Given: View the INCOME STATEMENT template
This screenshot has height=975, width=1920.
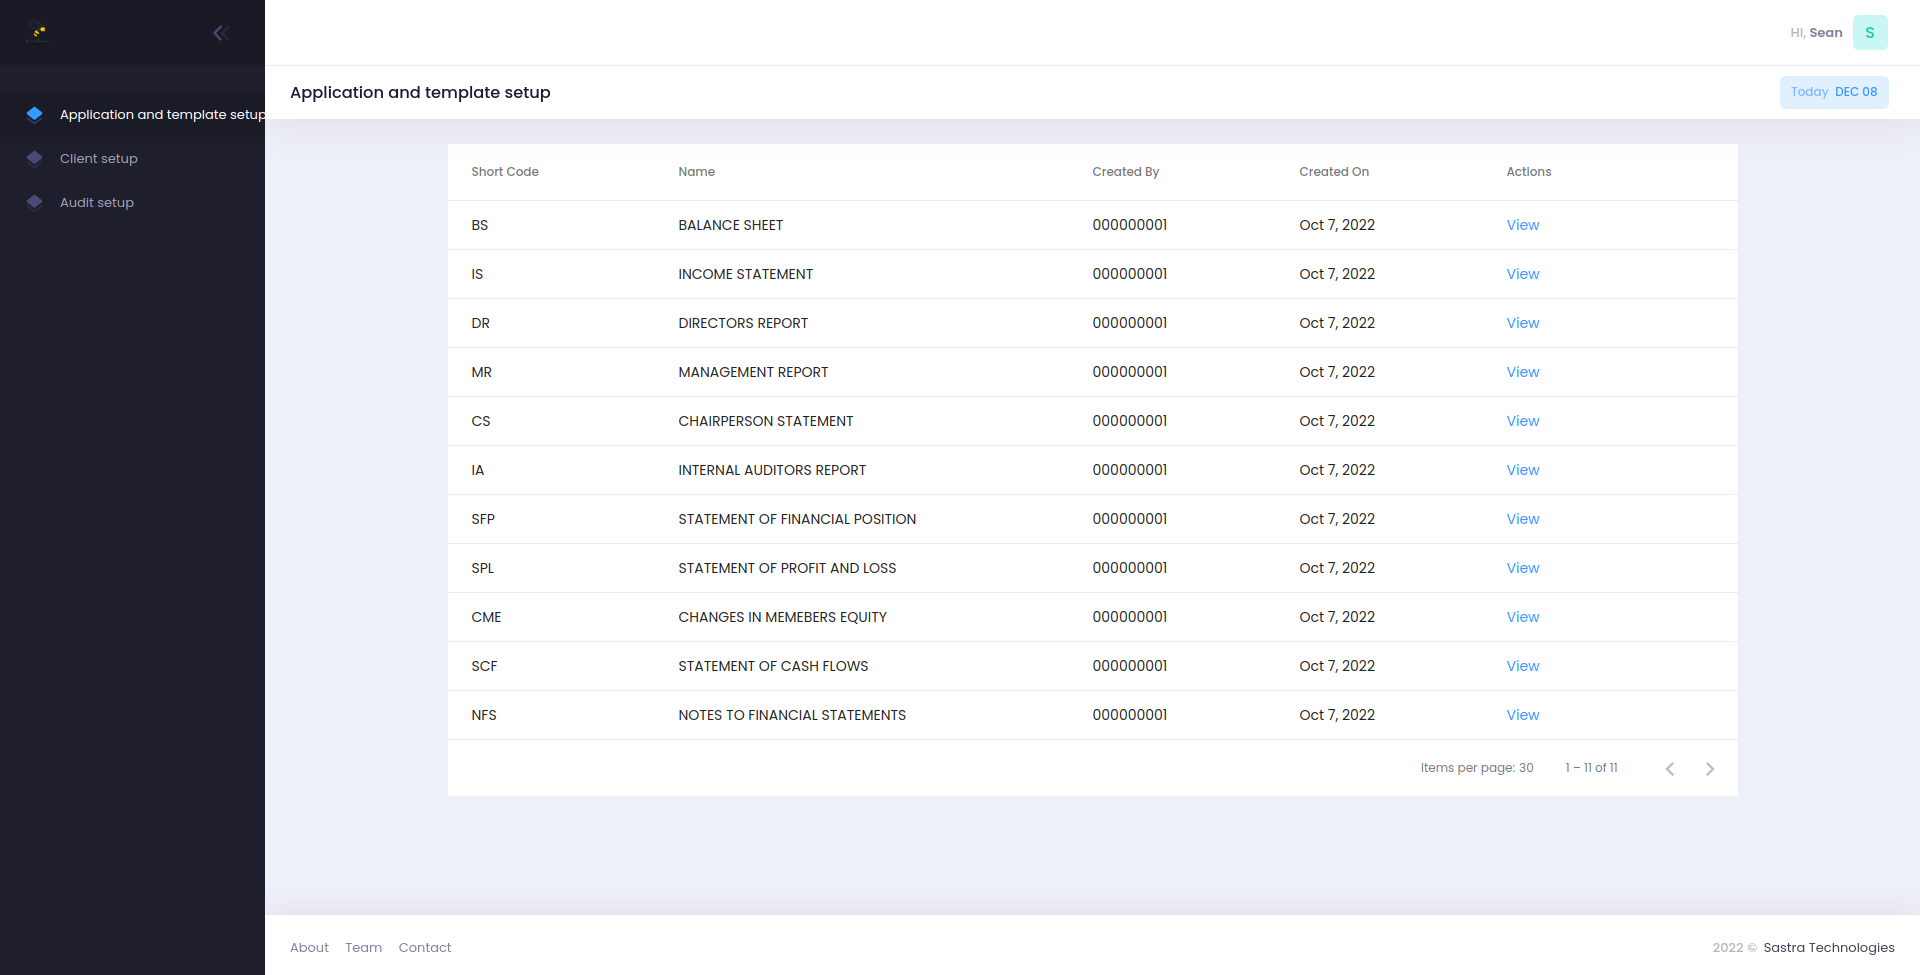Looking at the screenshot, I should (1522, 274).
